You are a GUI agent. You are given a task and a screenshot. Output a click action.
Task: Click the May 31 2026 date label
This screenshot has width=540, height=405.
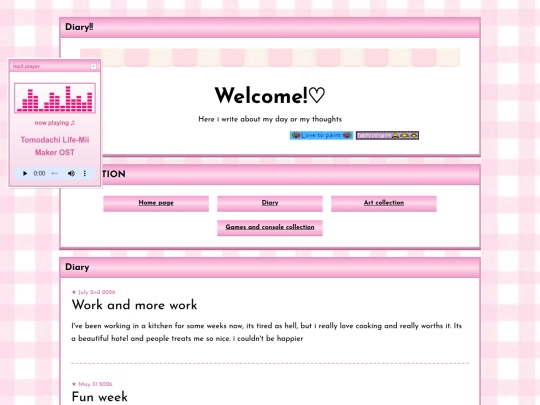(92, 384)
